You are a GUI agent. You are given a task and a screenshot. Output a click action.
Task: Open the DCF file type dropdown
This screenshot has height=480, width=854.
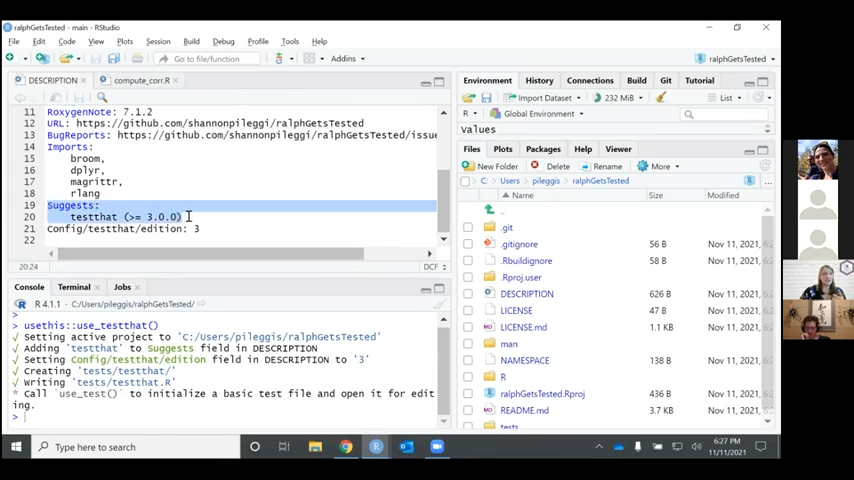(435, 266)
